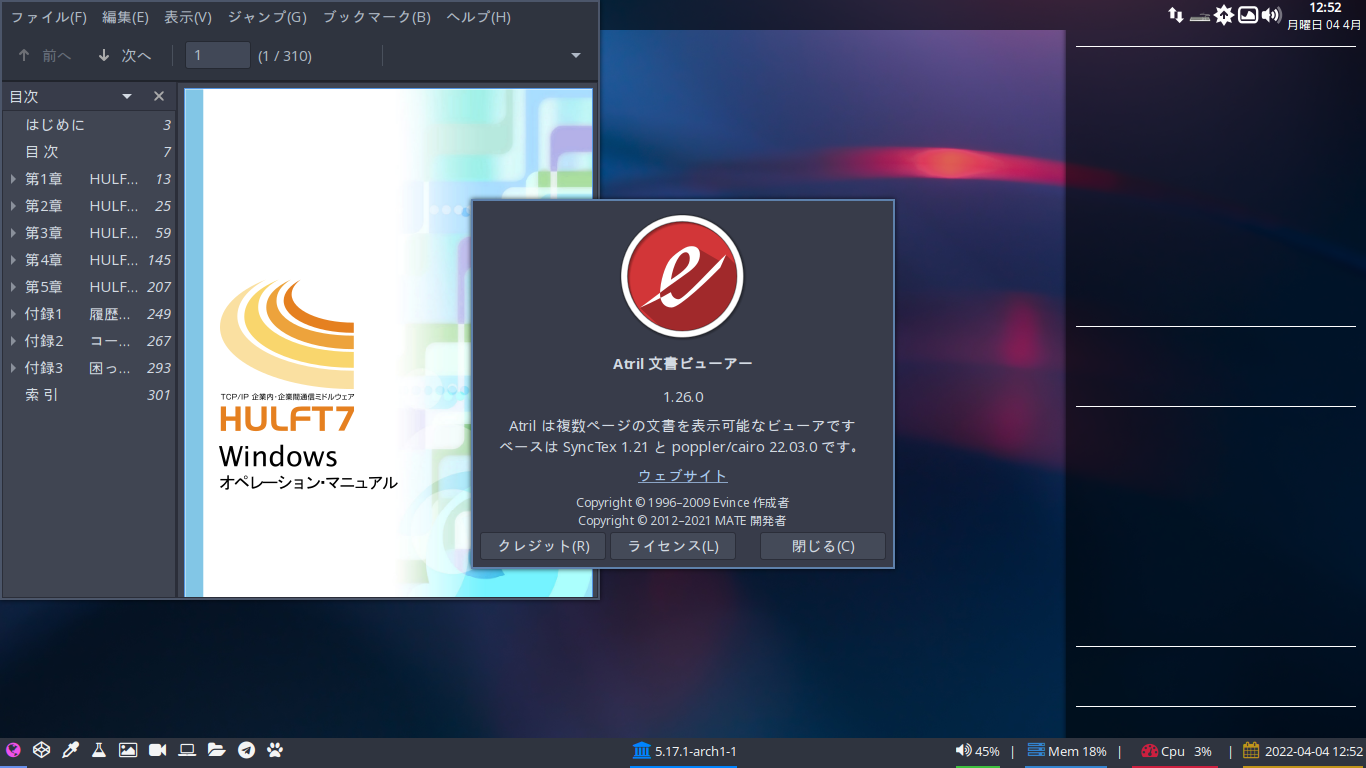Click the video camera launcher icon
Viewport: 1366px width, 768px height.
[158, 750]
